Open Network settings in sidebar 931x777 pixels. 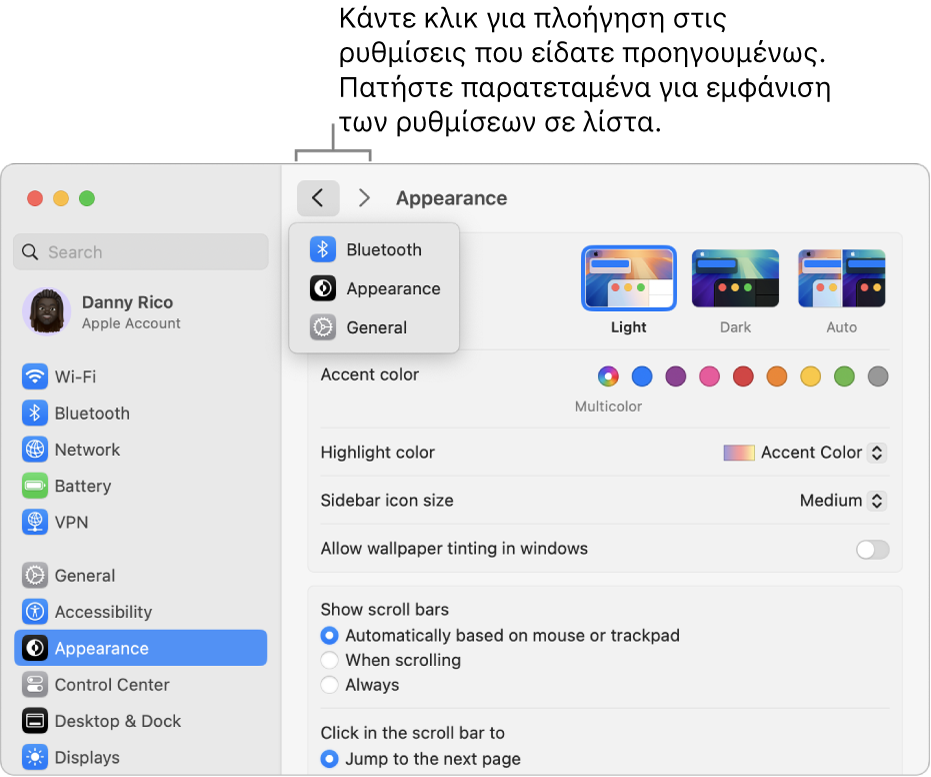(x=141, y=449)
